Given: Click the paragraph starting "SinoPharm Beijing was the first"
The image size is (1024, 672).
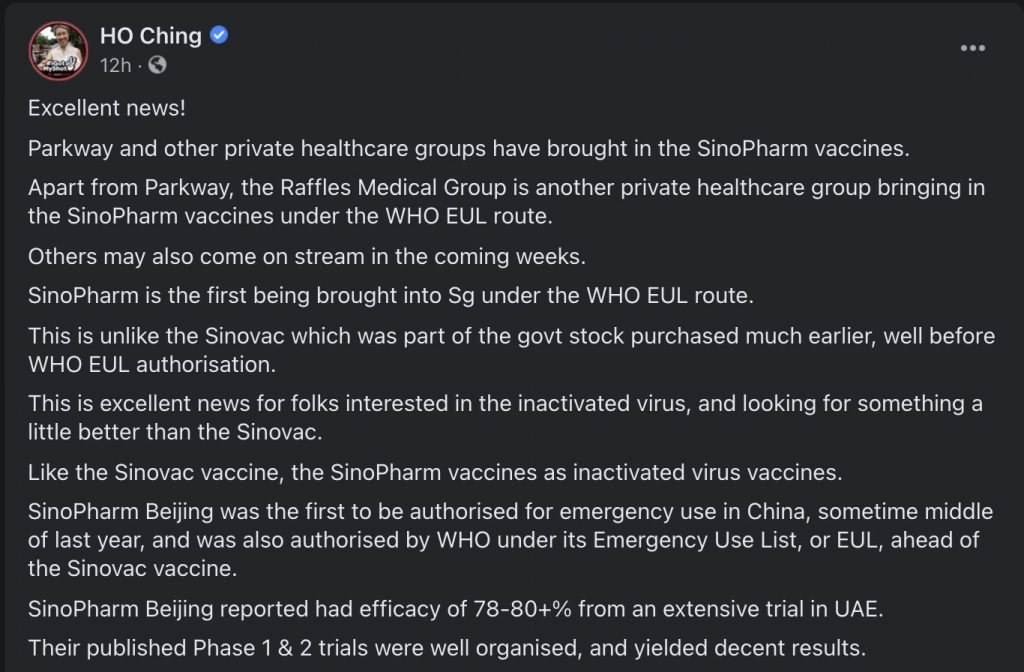Looking at the screenshot, I should (x=510, y=539).
